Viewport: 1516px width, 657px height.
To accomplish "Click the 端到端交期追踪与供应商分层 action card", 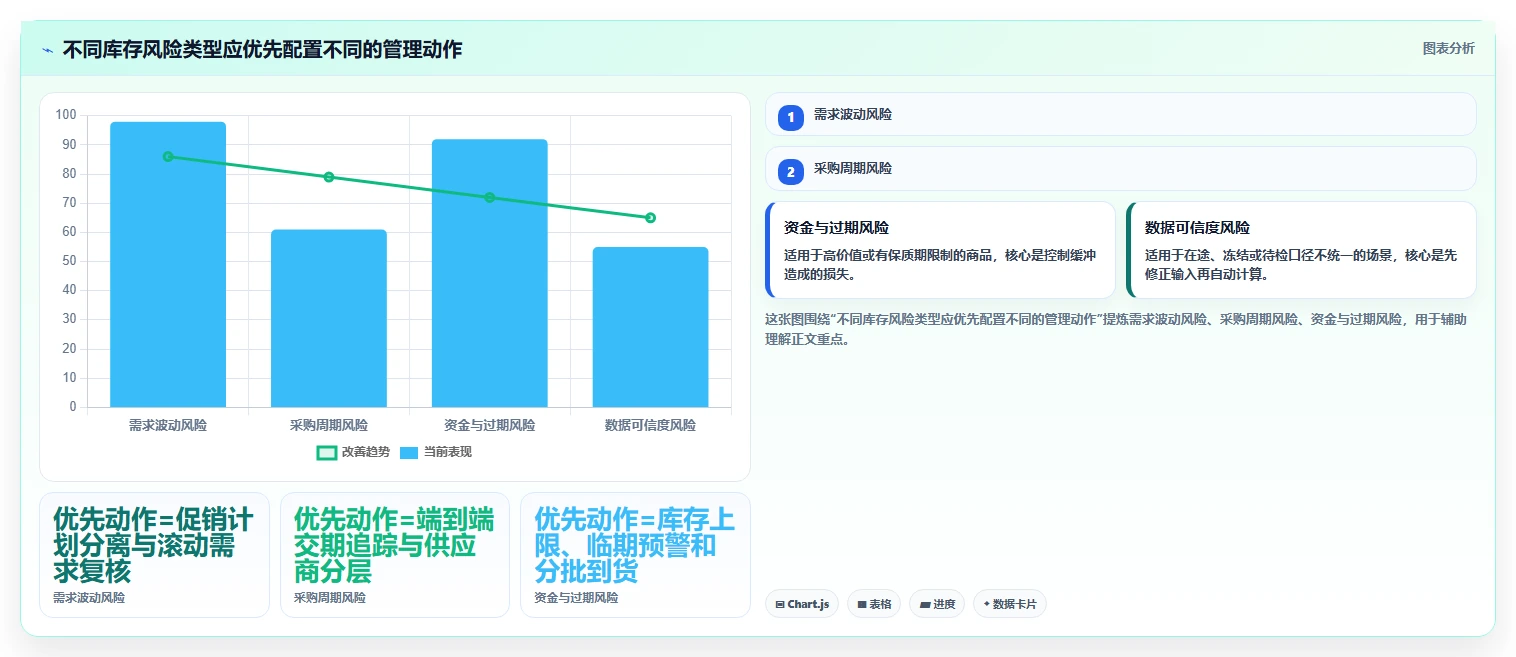I will (x=395, y=555).
